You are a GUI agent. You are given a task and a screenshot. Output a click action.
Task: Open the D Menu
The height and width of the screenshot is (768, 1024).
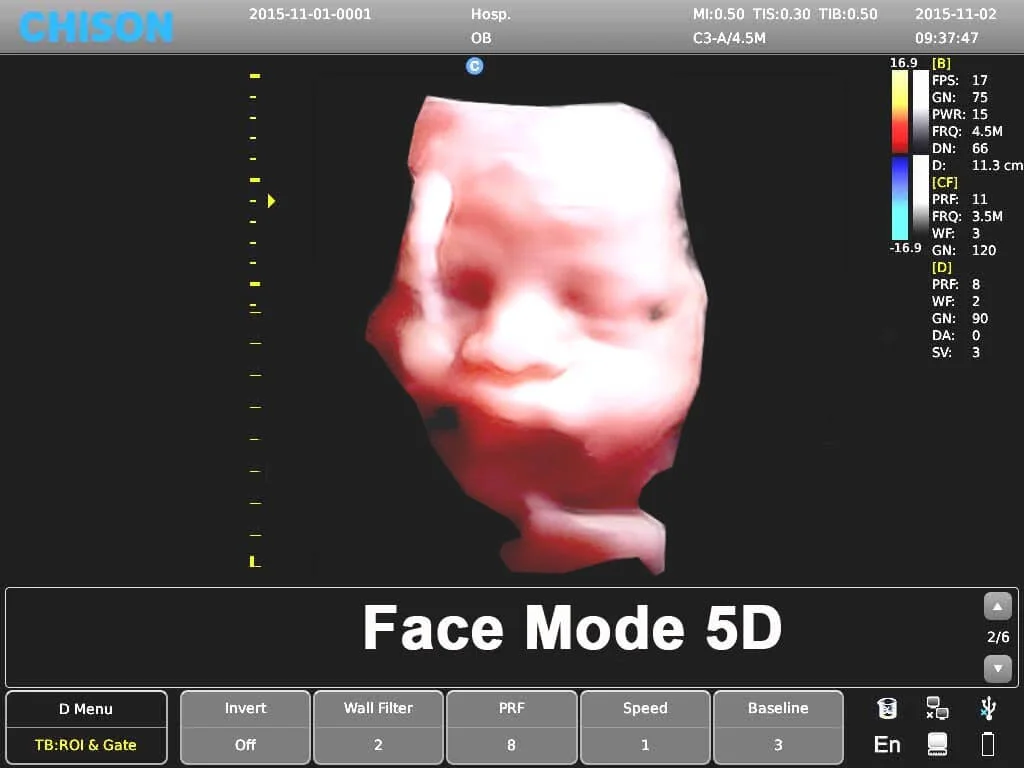86,709
